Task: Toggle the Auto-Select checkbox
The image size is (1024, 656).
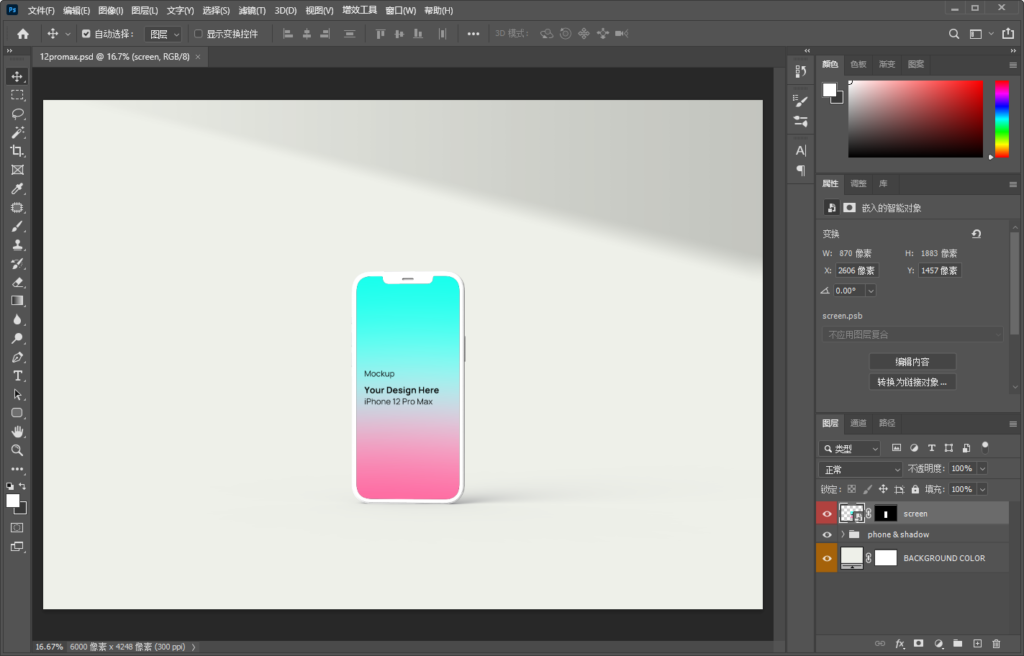Action: [86, 34]
